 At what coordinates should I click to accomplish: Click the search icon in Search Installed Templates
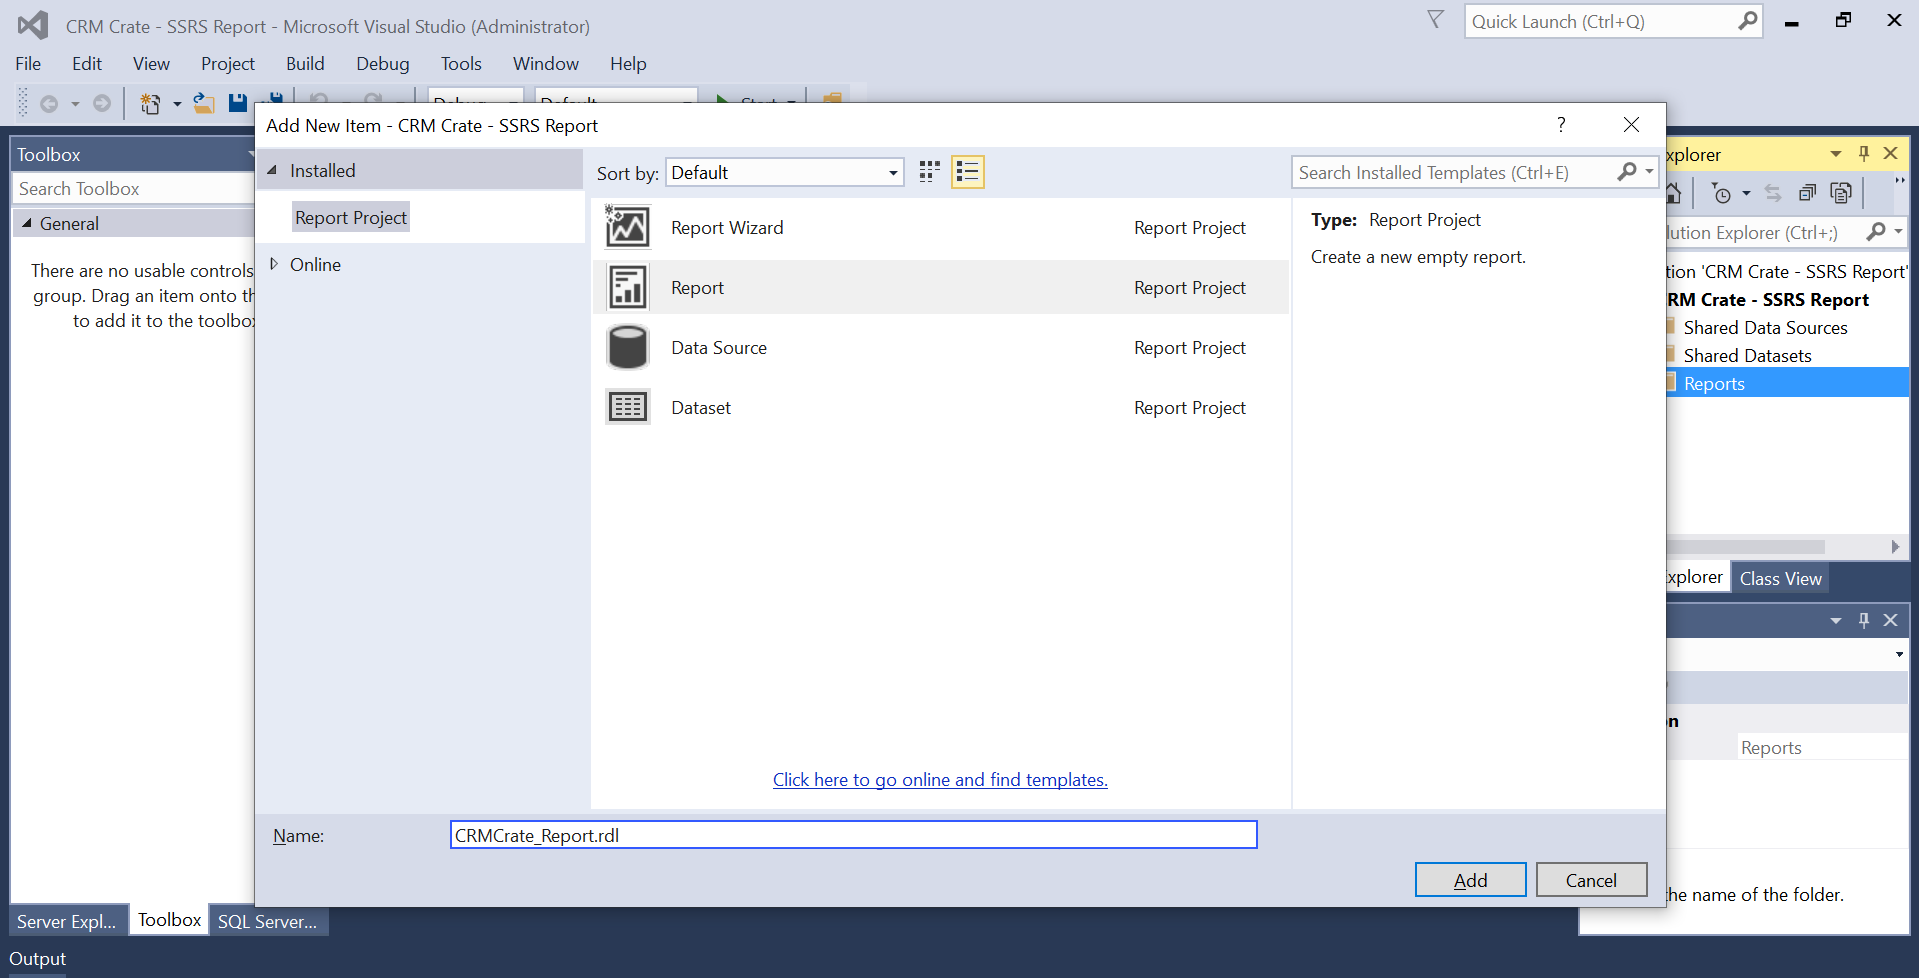1628,171
